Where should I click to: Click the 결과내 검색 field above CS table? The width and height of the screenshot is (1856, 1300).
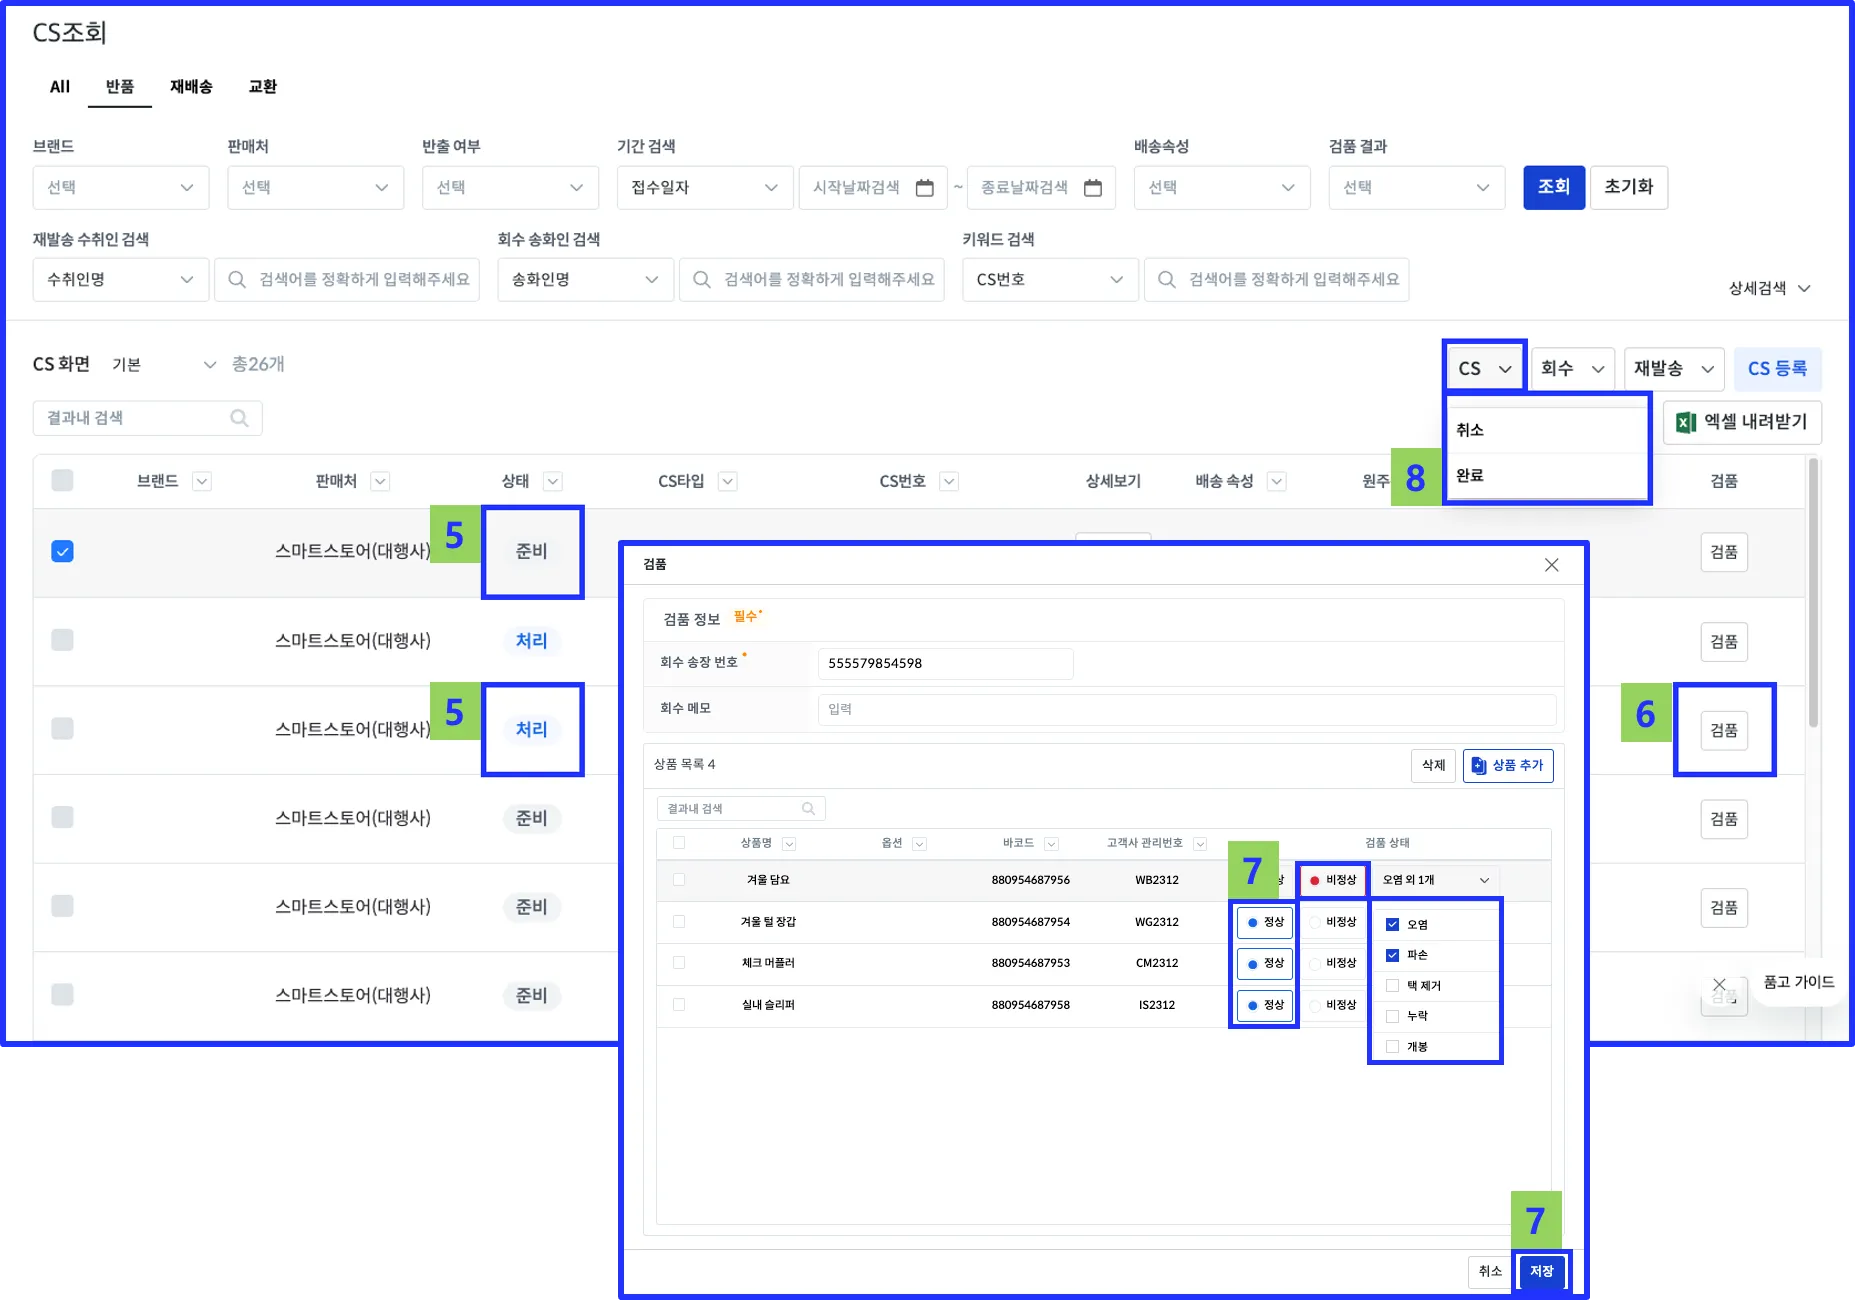click(x=148, y=418)
